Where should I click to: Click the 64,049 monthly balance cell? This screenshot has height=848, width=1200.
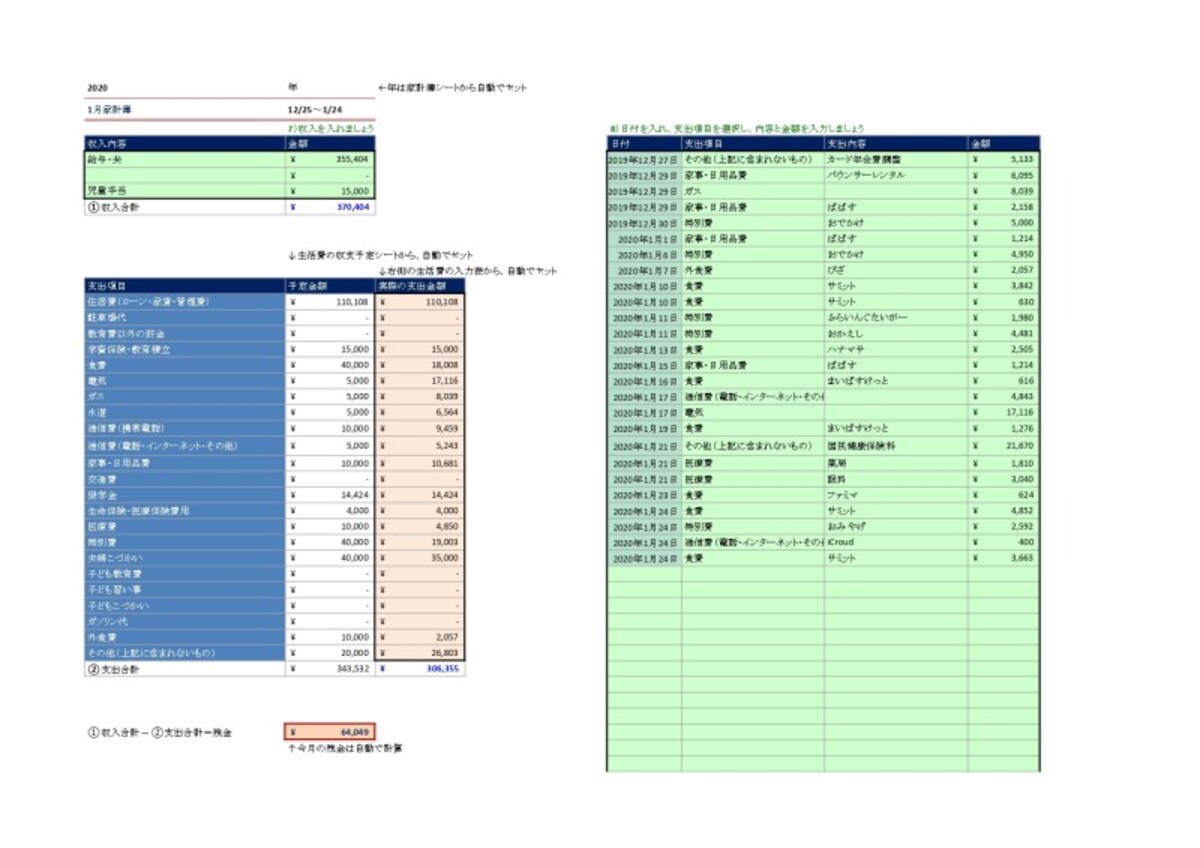[x=330, y=732]
